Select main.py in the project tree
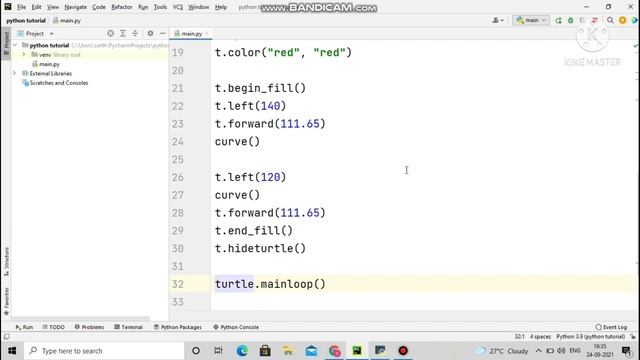The image size is (640, 360). pos(49,64)
